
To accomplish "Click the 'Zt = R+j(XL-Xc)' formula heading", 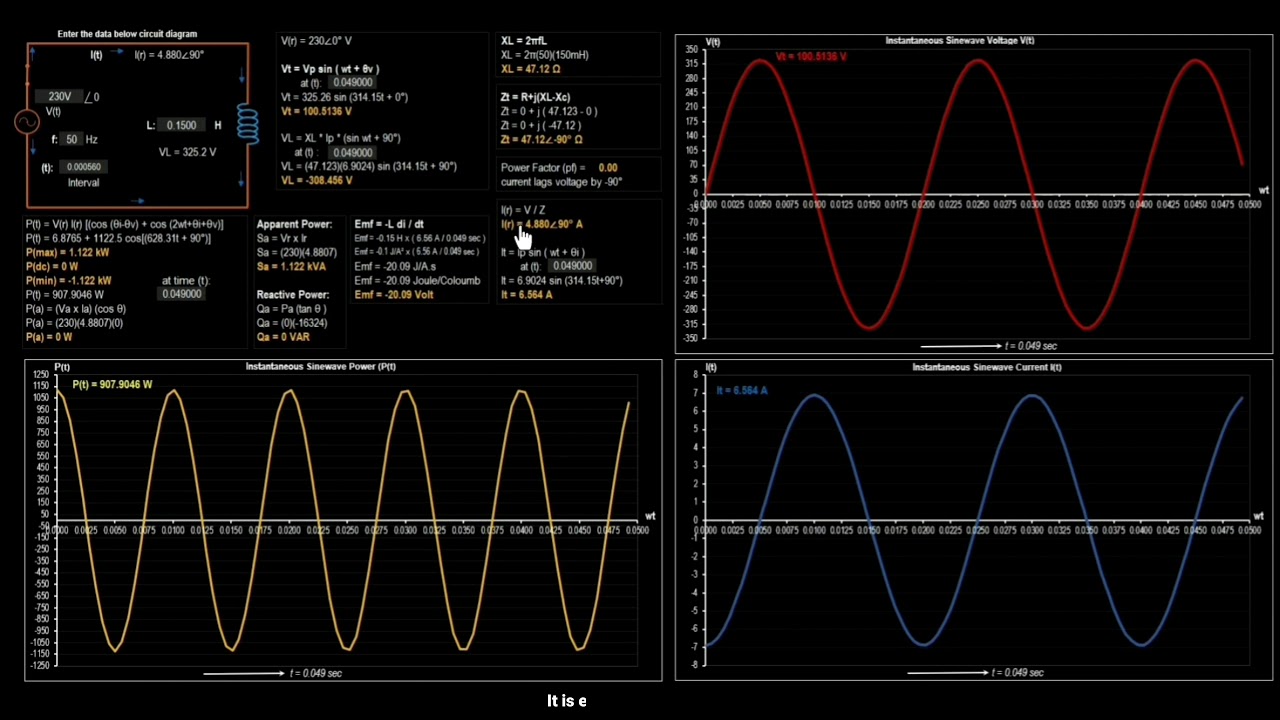I will coord(536,97).
